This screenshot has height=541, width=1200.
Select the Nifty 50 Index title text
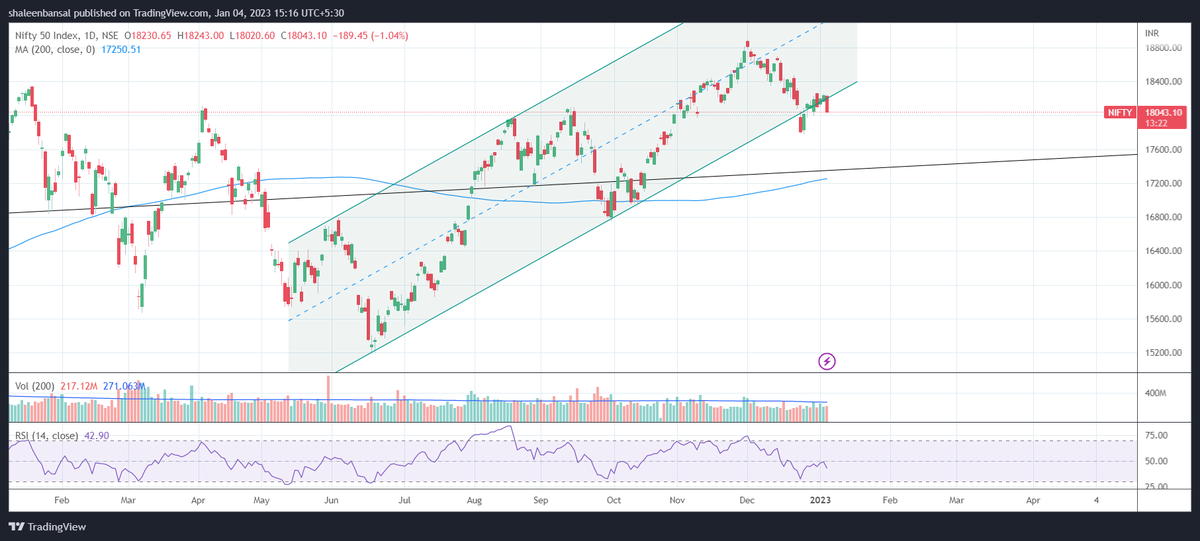coord(46,36)
